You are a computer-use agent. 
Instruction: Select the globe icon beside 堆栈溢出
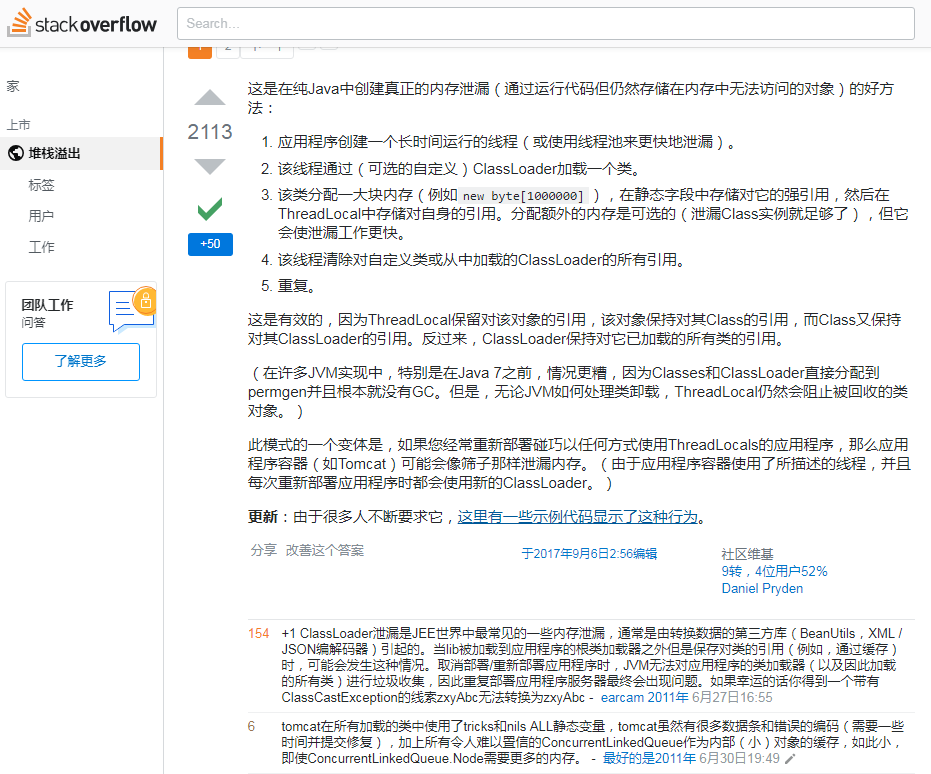click(14, 153)
